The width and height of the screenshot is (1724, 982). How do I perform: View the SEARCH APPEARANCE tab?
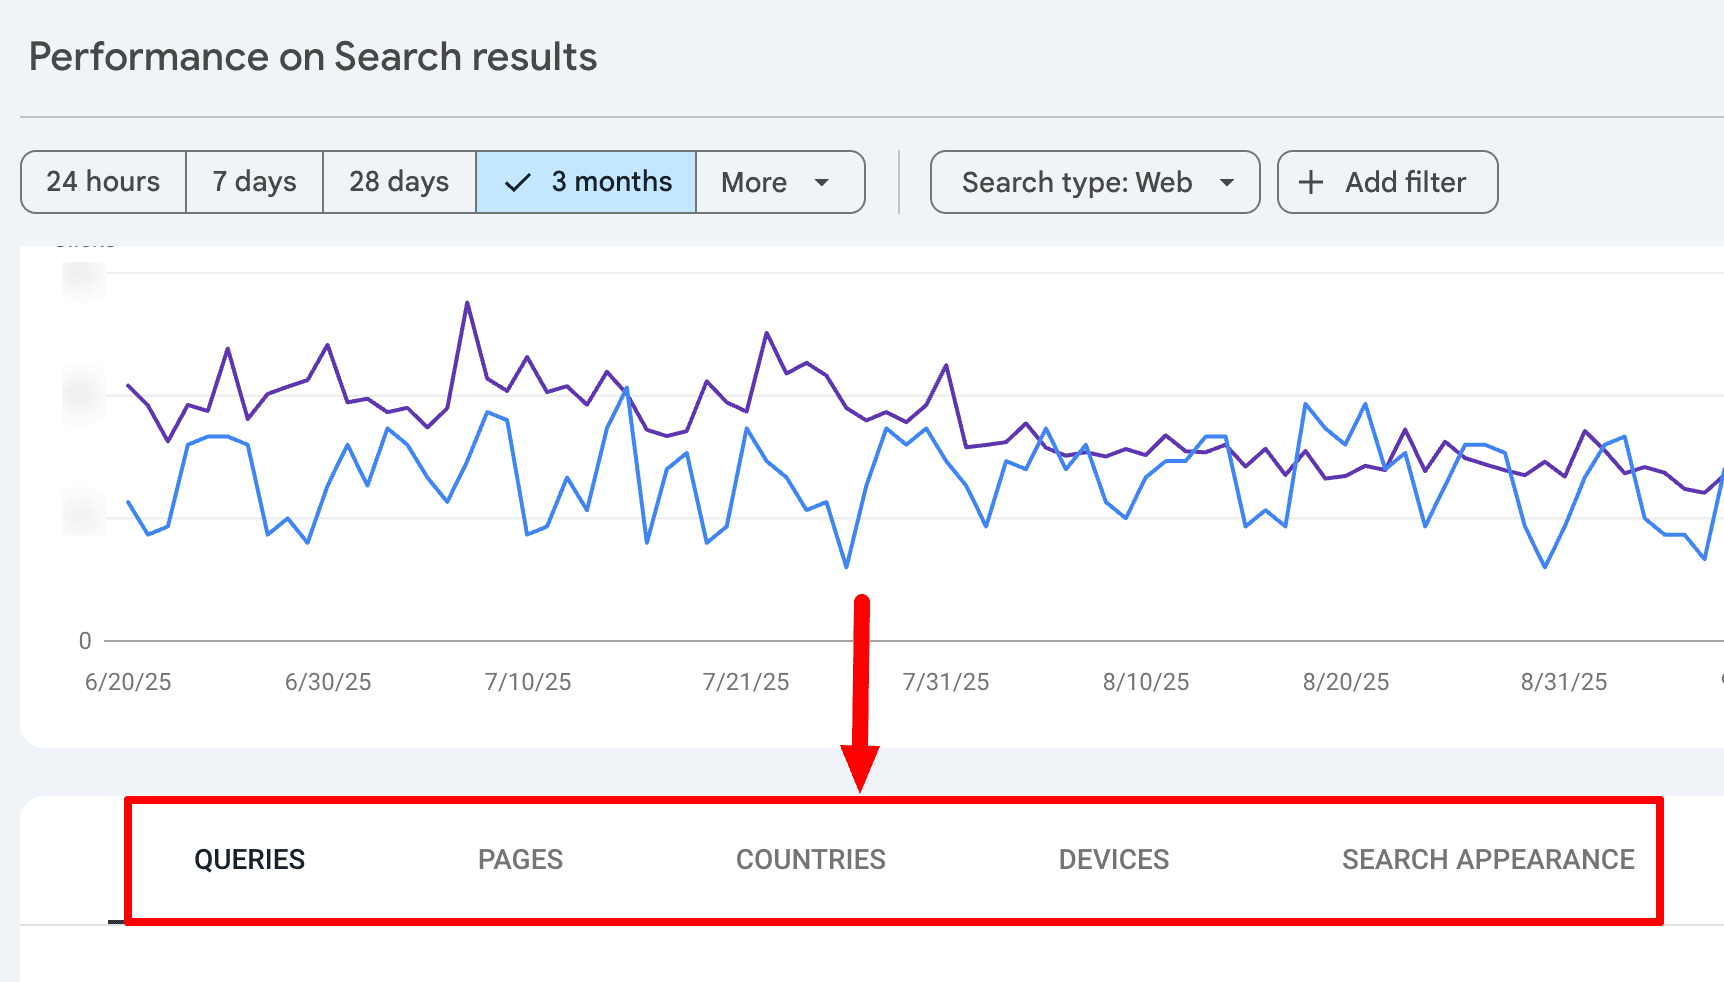(1487, 859)
